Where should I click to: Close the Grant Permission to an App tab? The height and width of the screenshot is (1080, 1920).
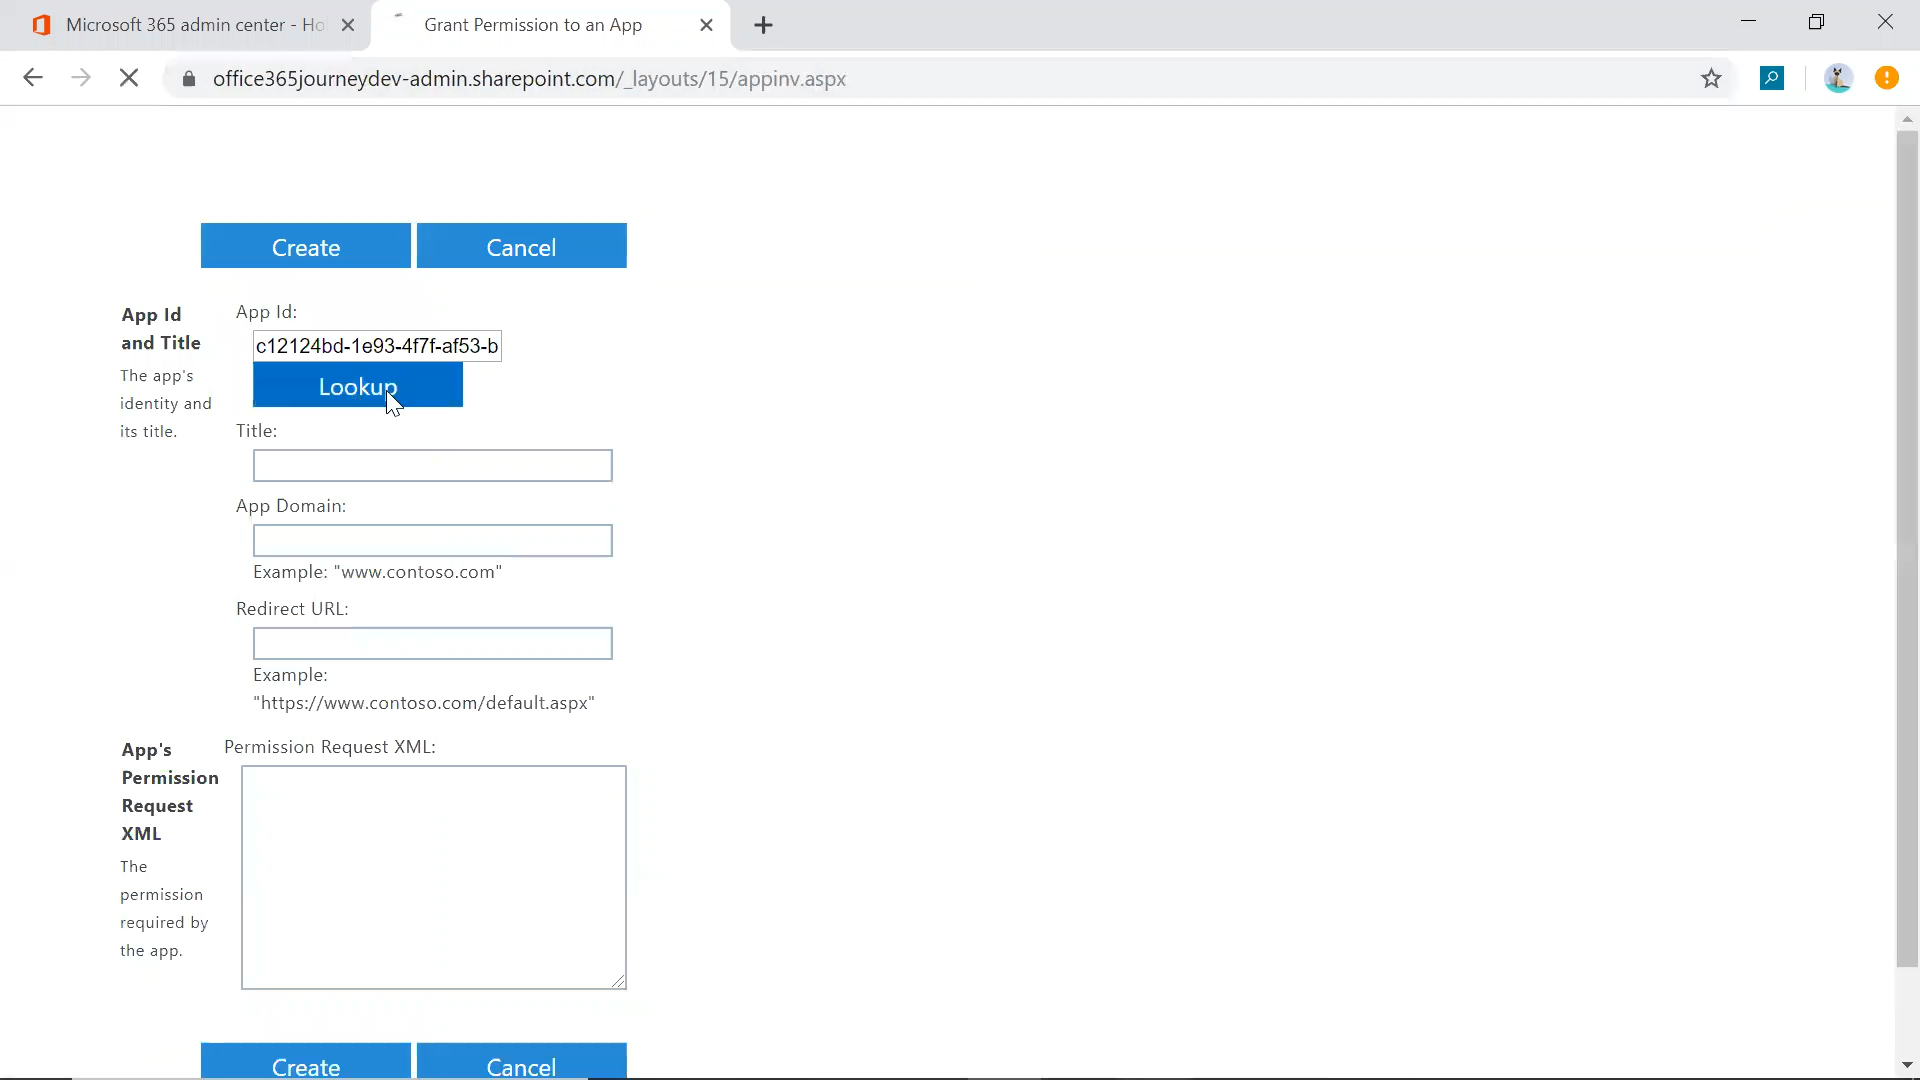tap(707, 26)
